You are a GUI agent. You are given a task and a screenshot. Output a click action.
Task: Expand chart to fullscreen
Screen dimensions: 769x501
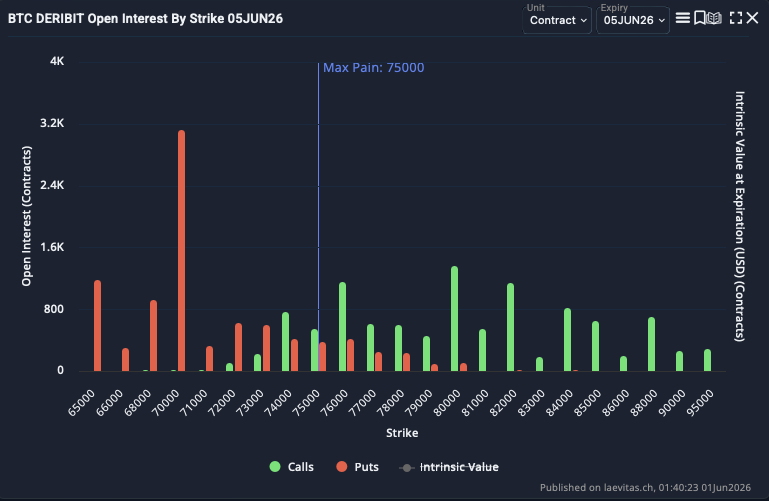736,18
